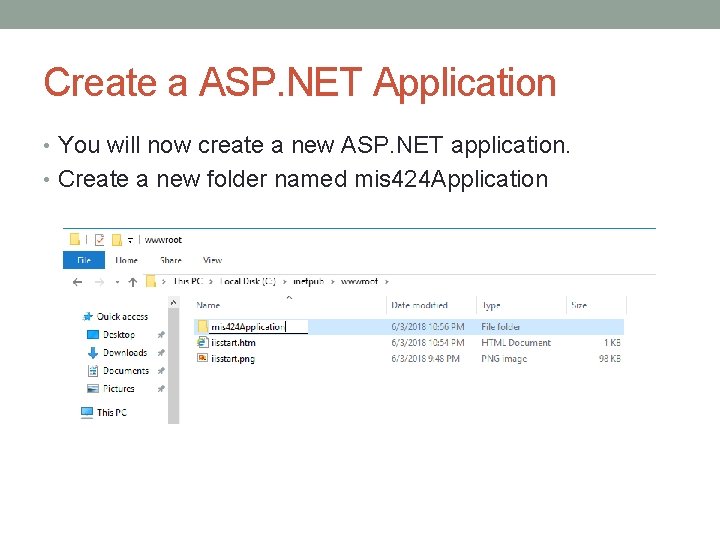
Task: Click the navigation pane scroll up arrow
Action: click(x=173, y=303)
